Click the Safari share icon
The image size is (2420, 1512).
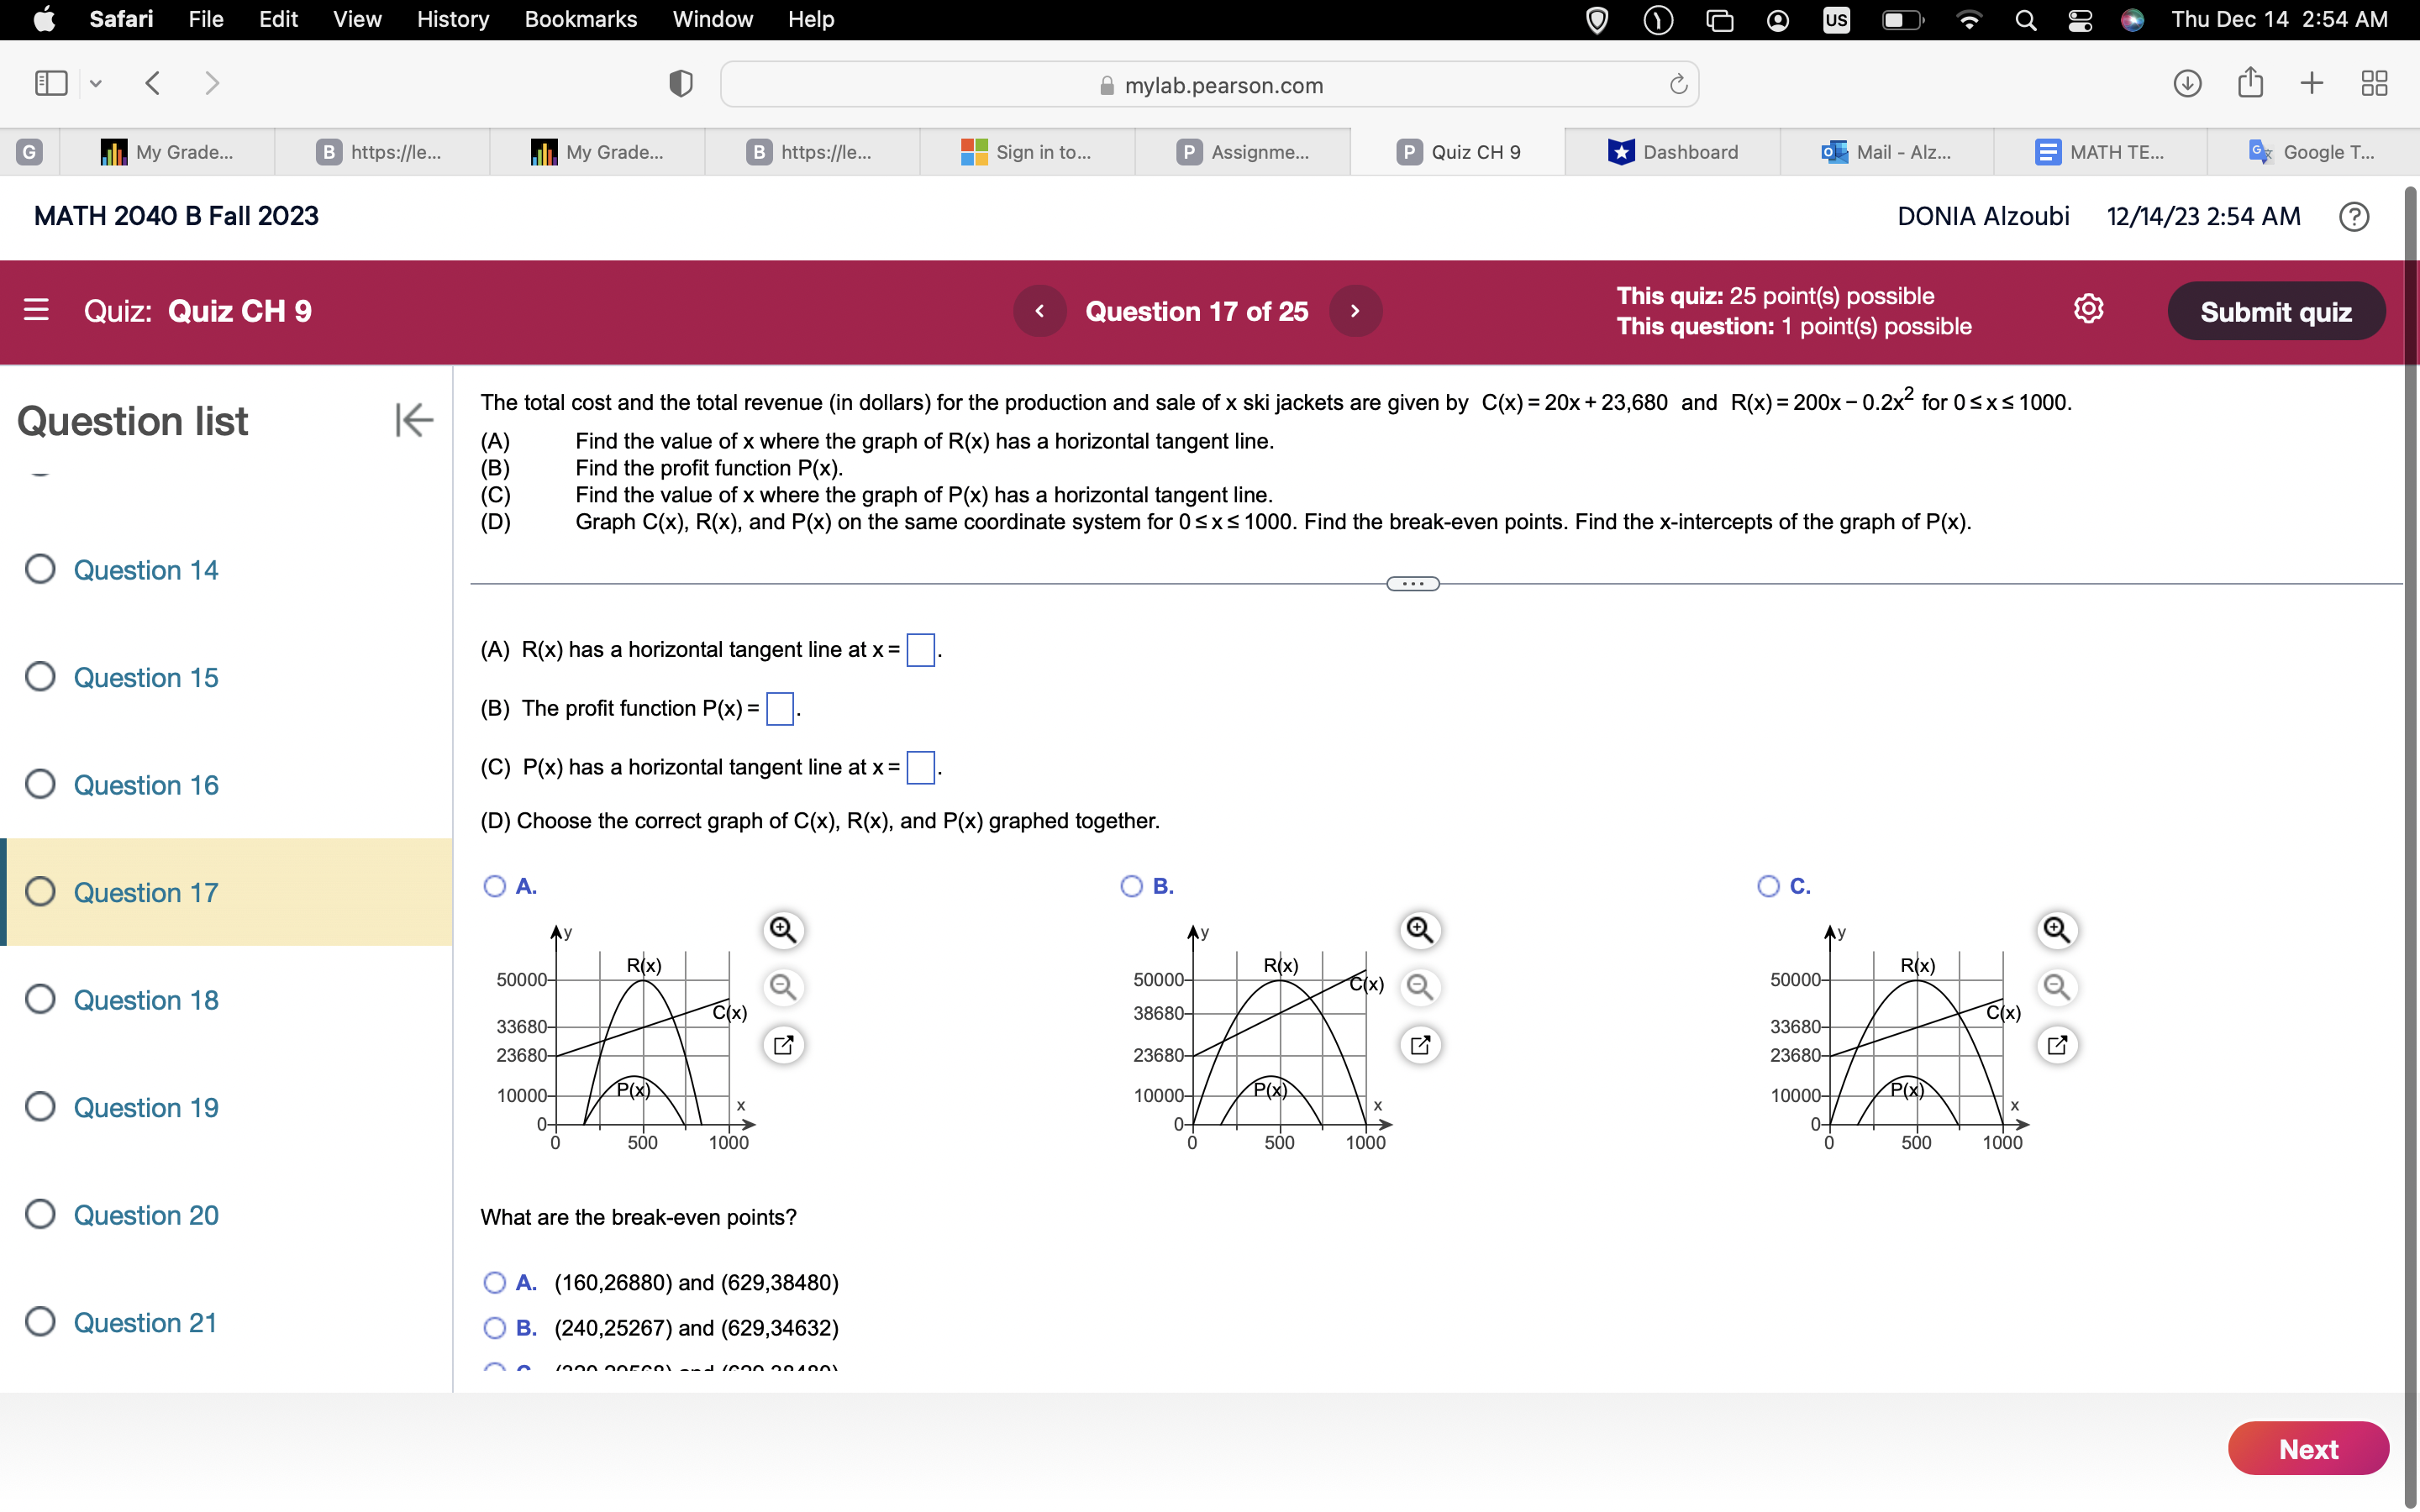pos(2250,83)
